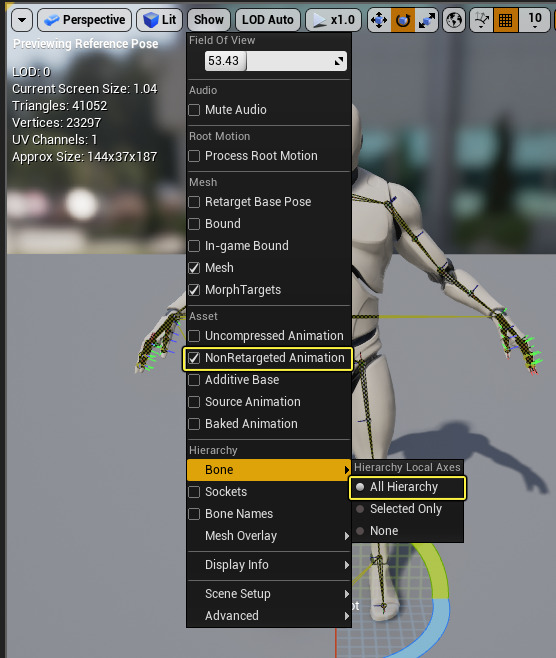
Task: Click the Current Screen Size: 1.04 text
Action: click(84, 89)
